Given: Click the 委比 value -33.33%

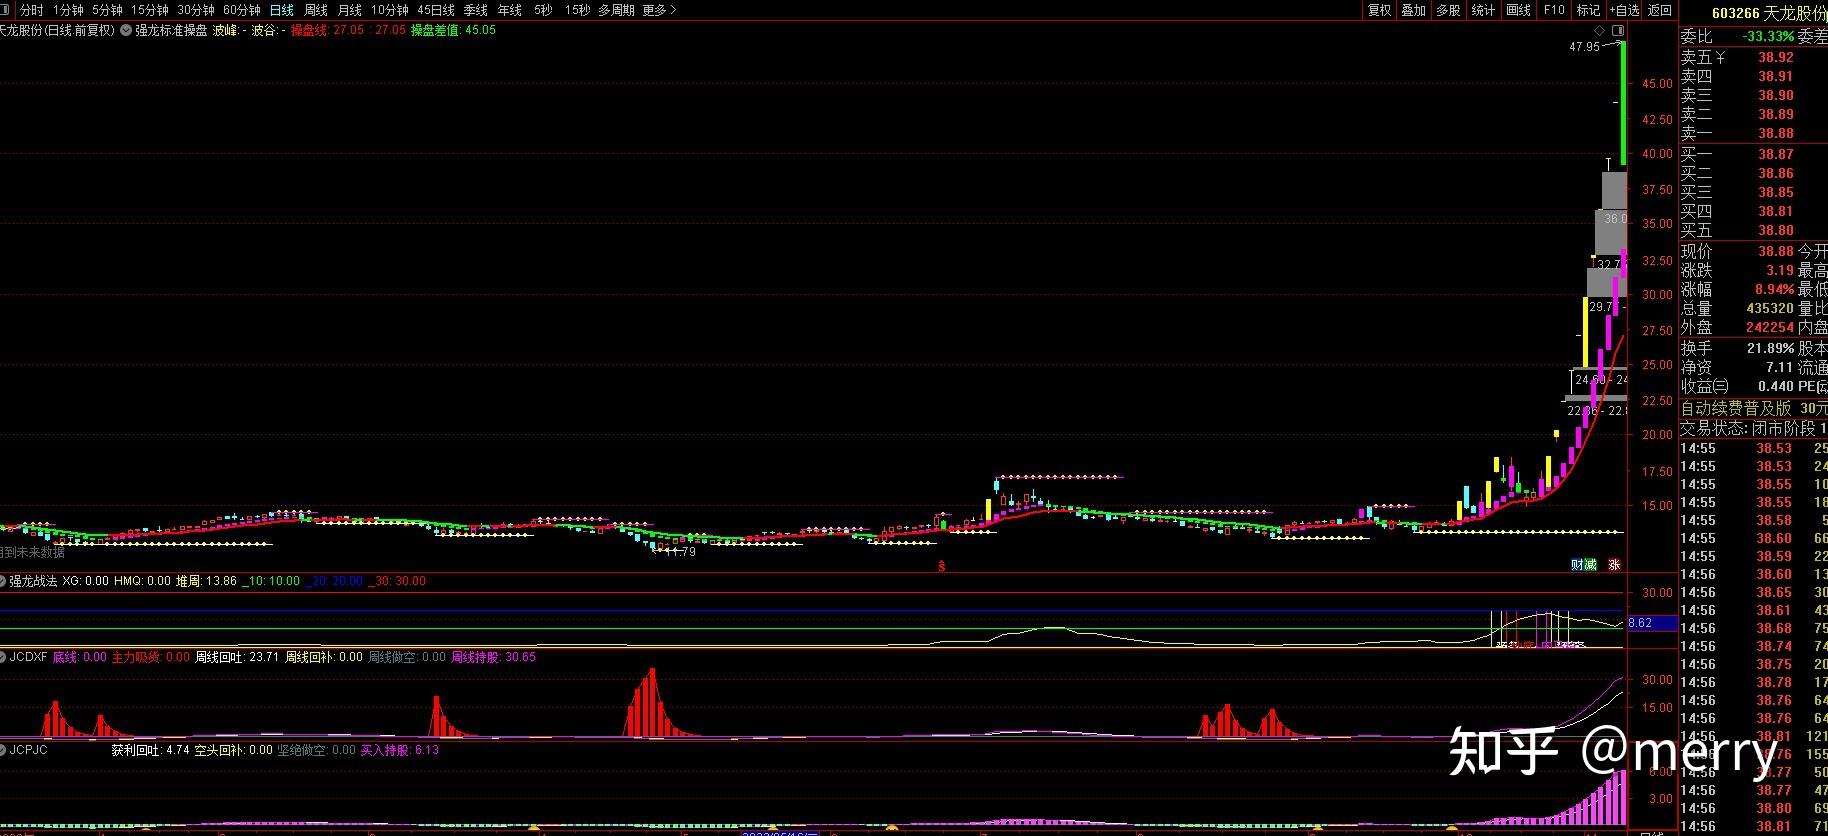Looking at the screenshot, I should pos(1768,36).
